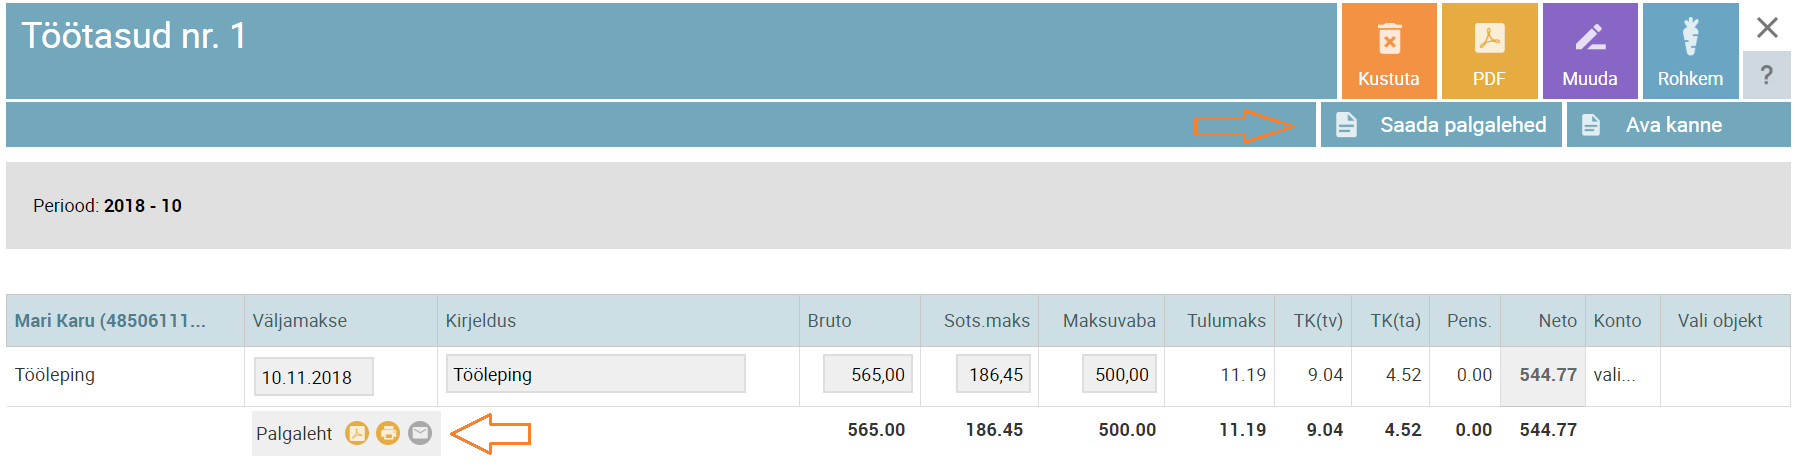Open payslip PDF icon next to Palgaleht
Viewport: 1795px width, 470px height.
point(357,433)
